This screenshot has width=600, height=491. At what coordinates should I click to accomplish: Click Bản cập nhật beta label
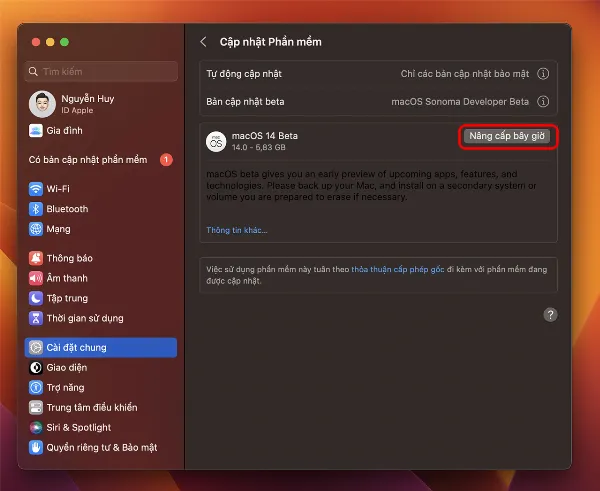pyautogui.click(x=245, y=102)
